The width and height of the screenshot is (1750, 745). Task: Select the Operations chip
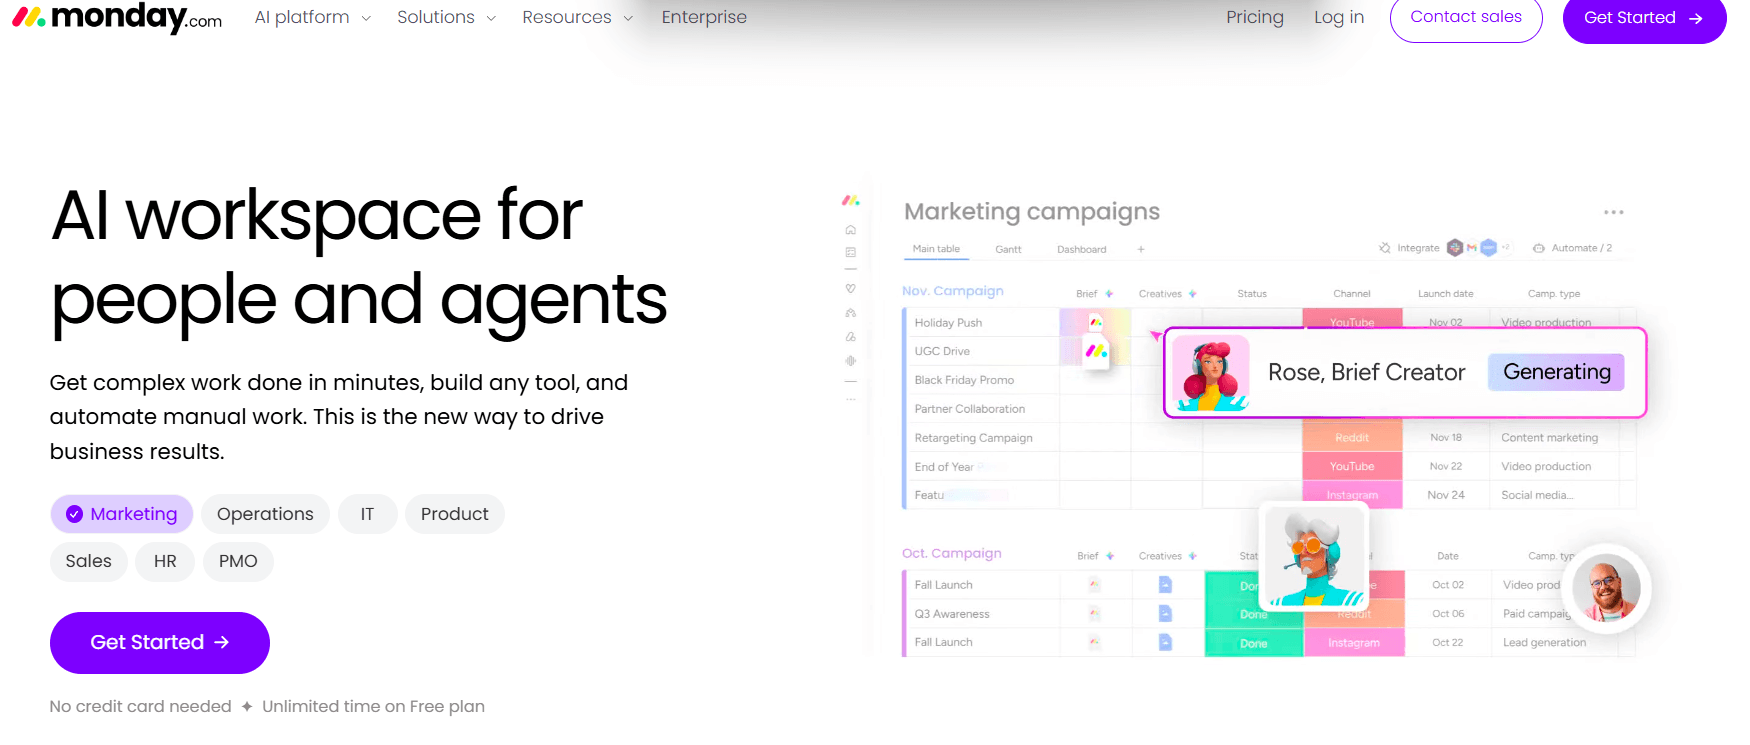[x=265, y=514]
